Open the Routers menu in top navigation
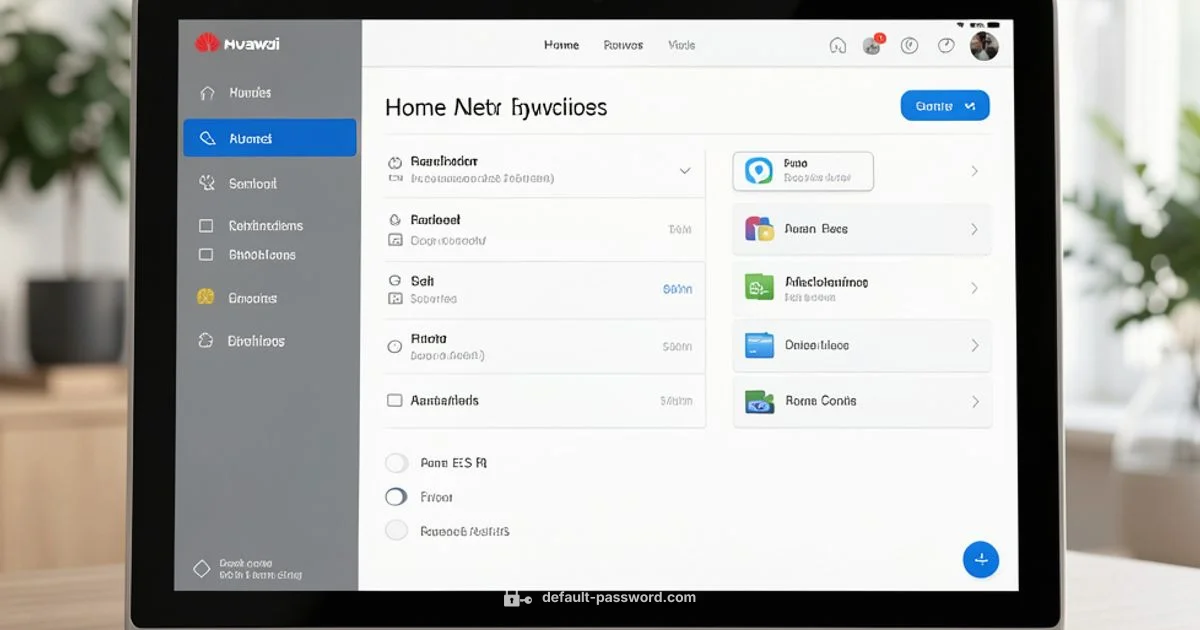 [x=622, y=45]
